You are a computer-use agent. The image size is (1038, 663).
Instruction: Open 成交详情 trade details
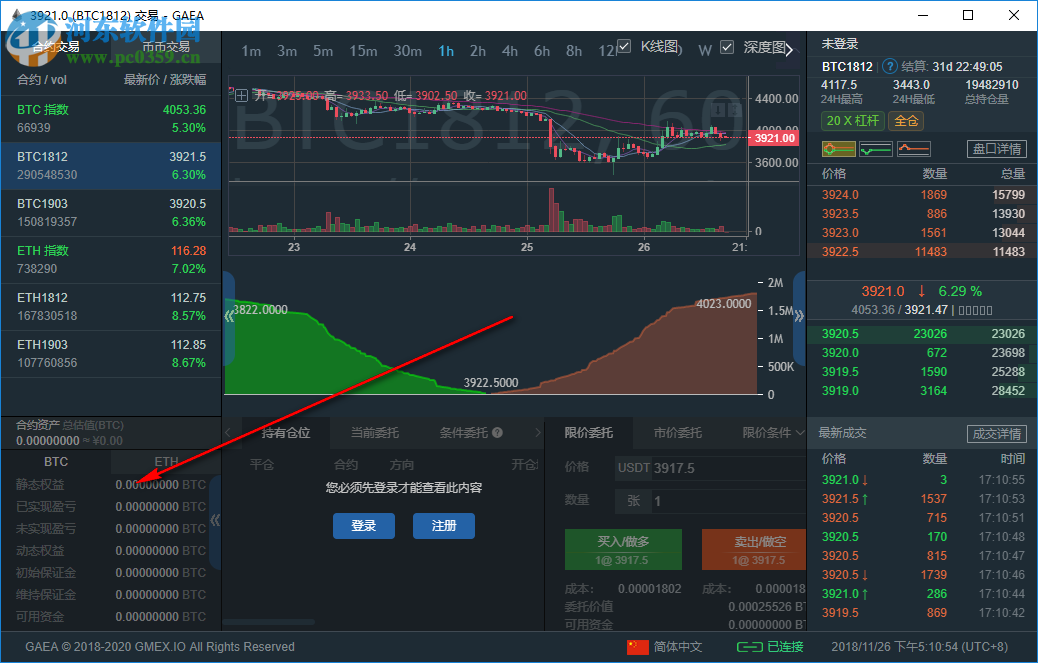(997, 434)
